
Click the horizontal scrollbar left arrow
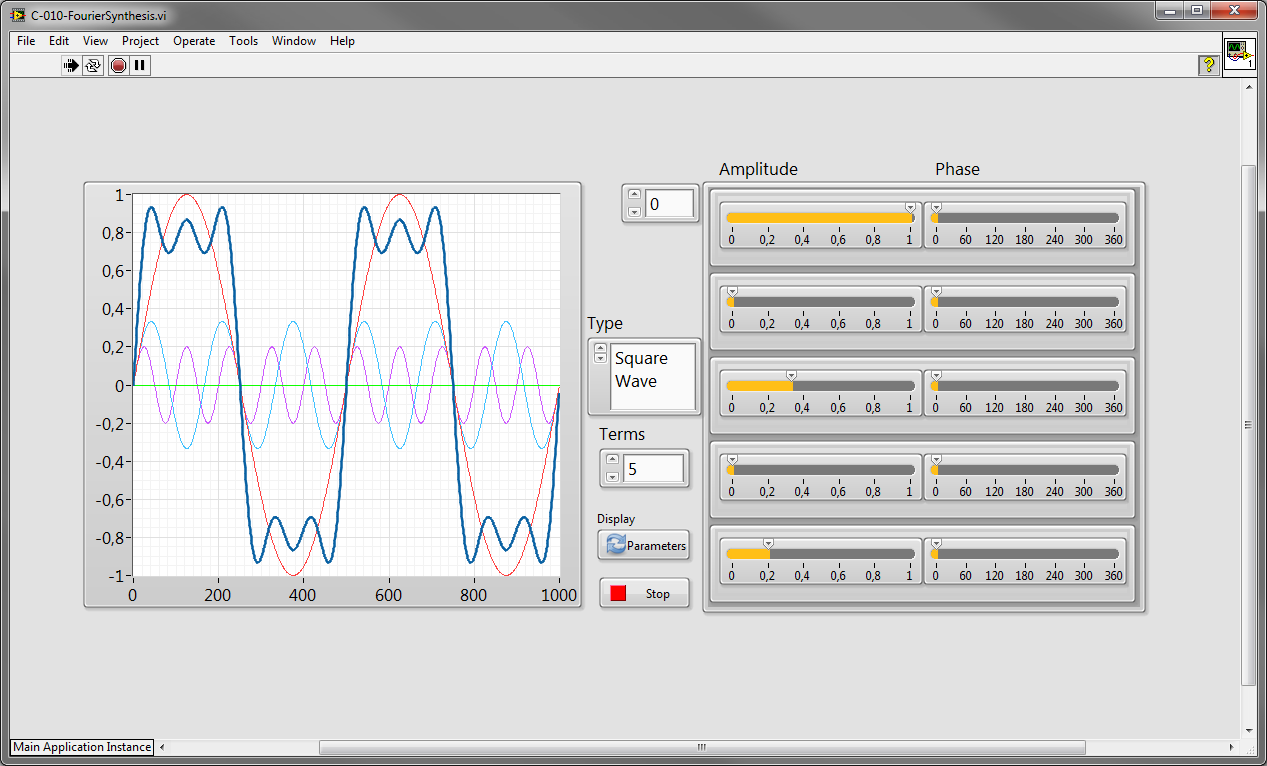[x=163, y=747]
